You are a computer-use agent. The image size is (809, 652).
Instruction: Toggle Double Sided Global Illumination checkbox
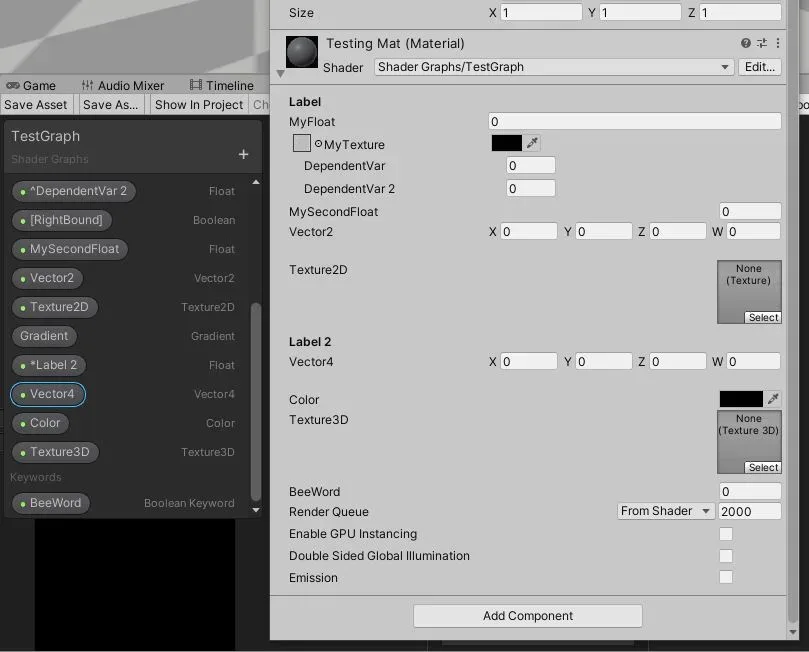coord(726,556)
